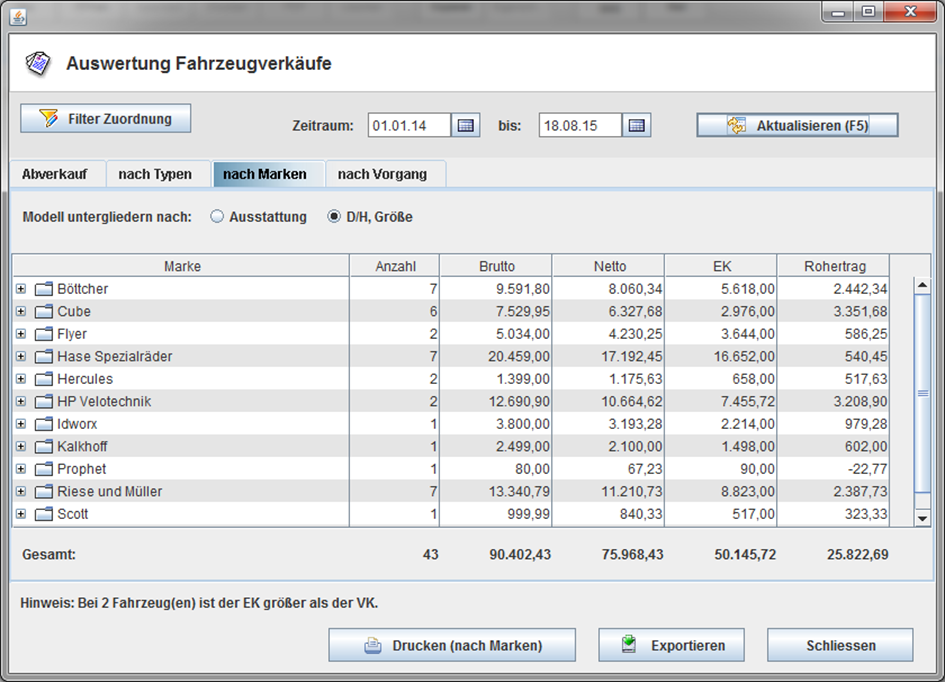The height and width of the screenshot is (682, 945).
Task: Expand the Flyer brand row
Action: pos(21,334)
